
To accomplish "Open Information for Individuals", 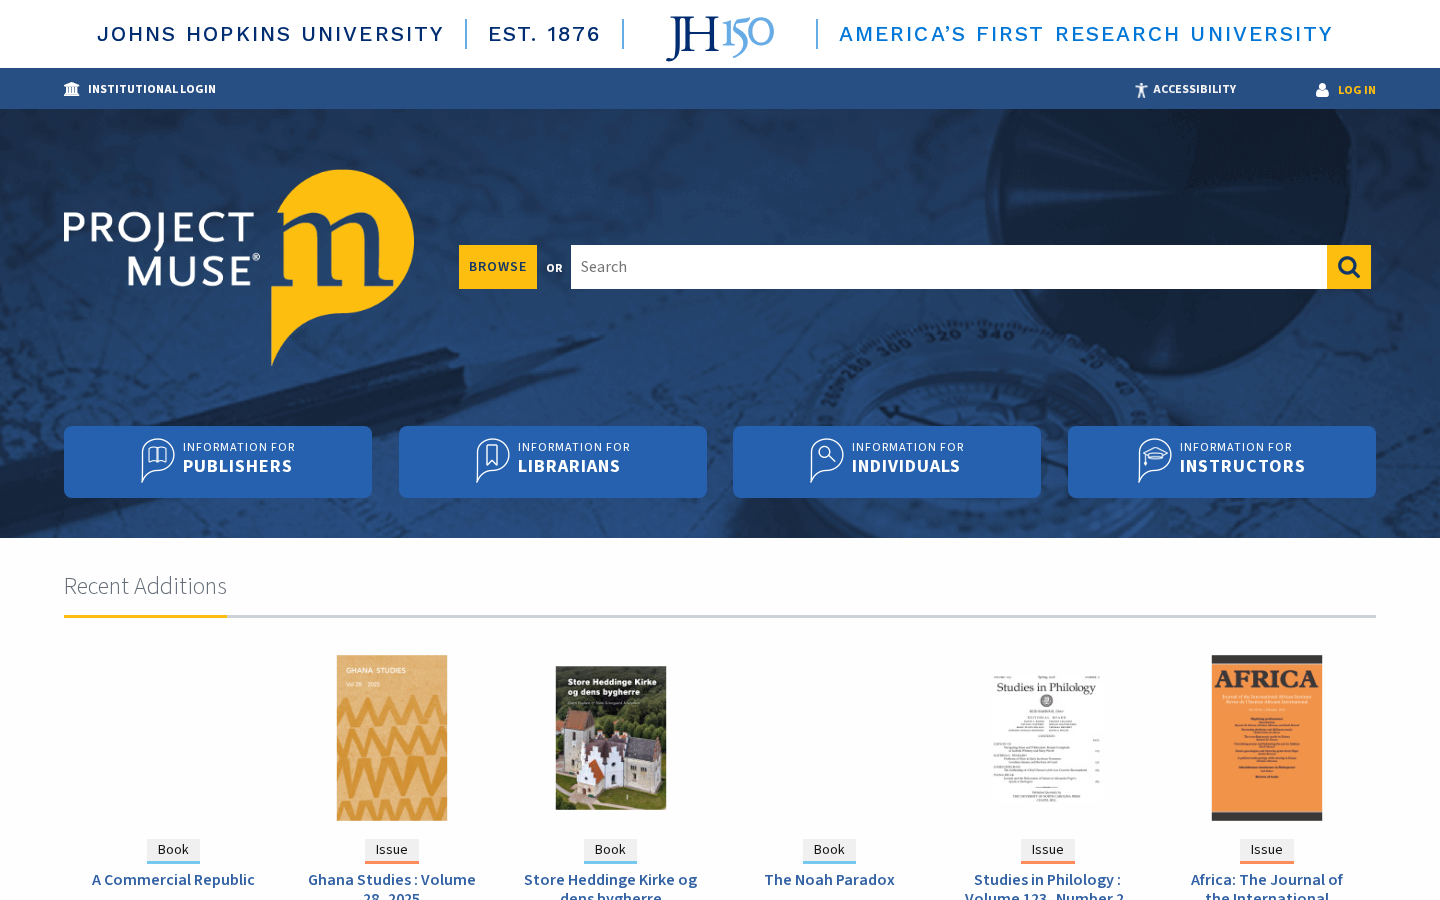I will 887,462.
